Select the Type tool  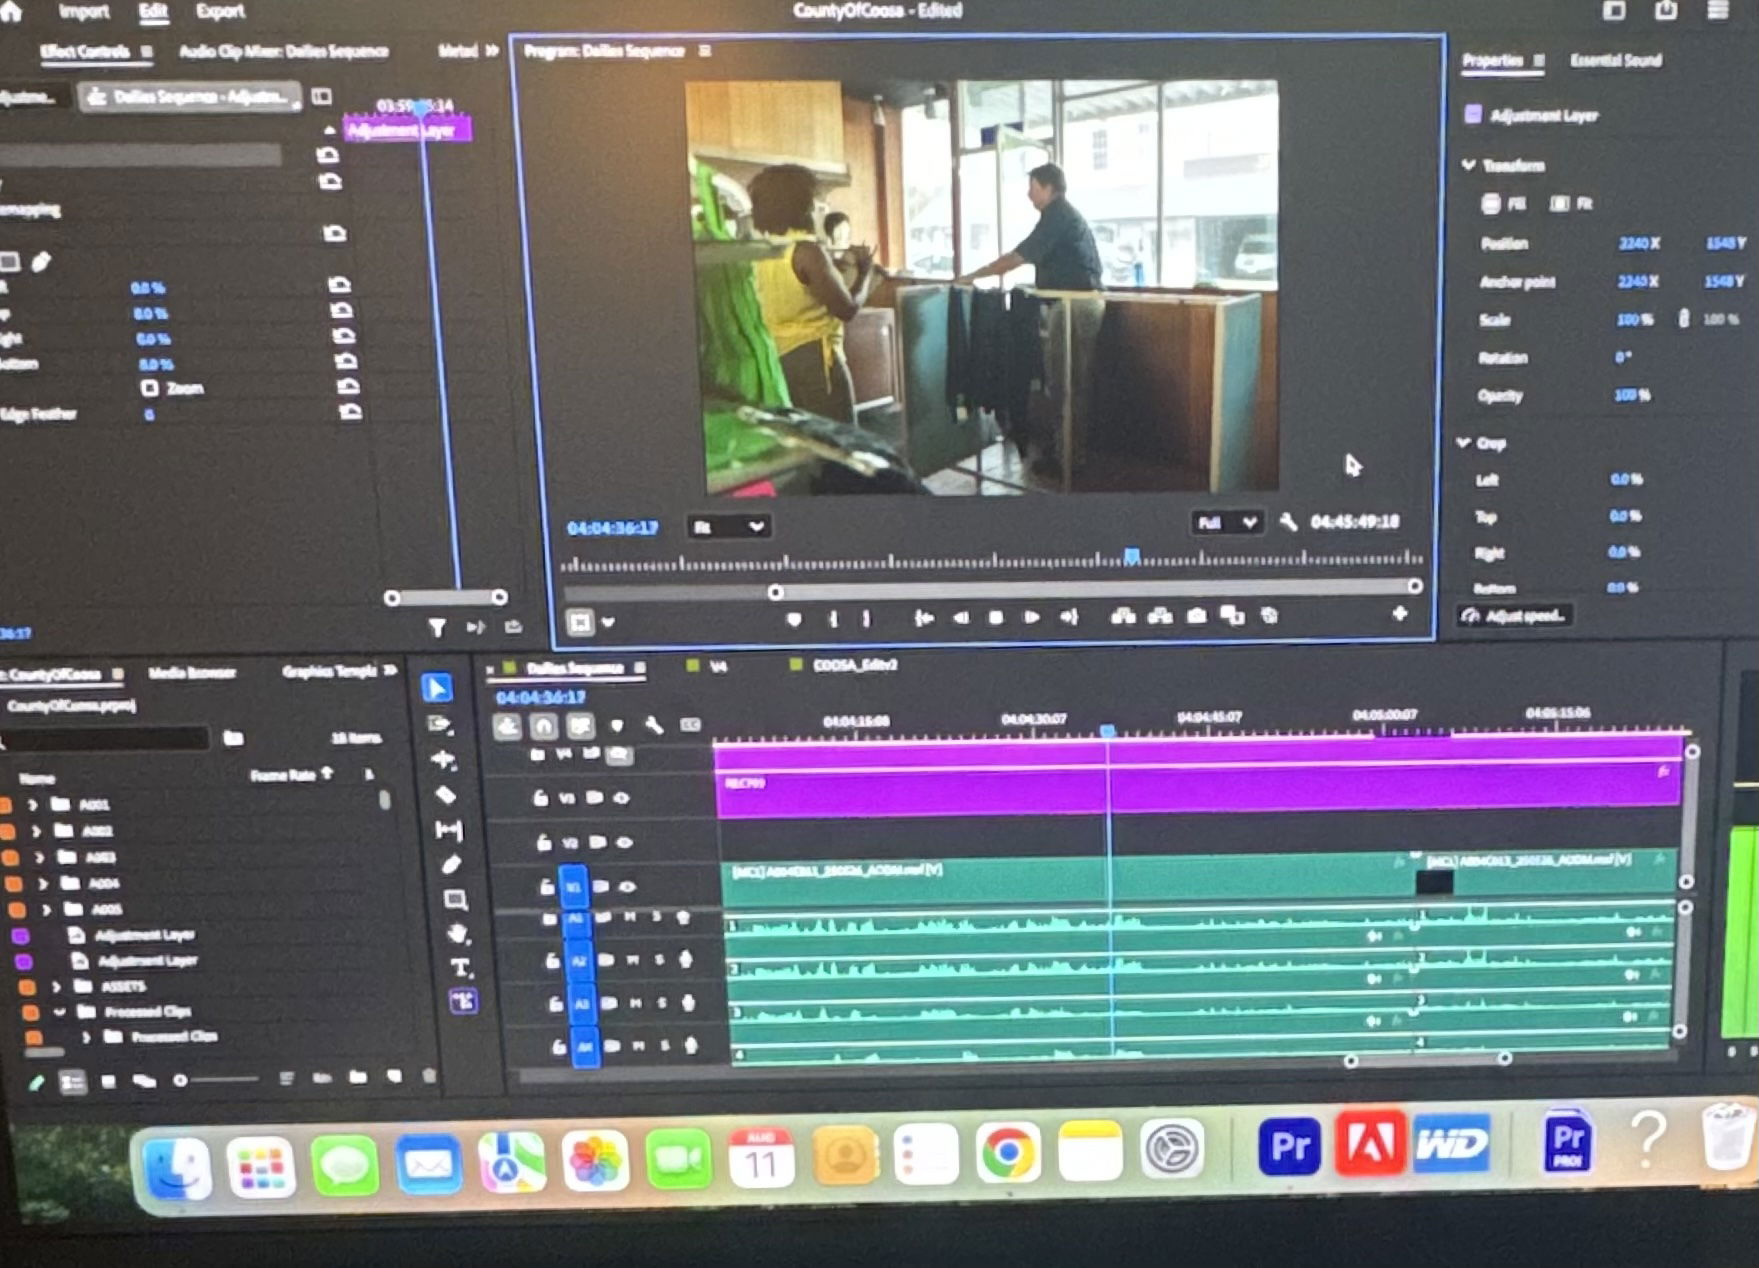[460, 967]
